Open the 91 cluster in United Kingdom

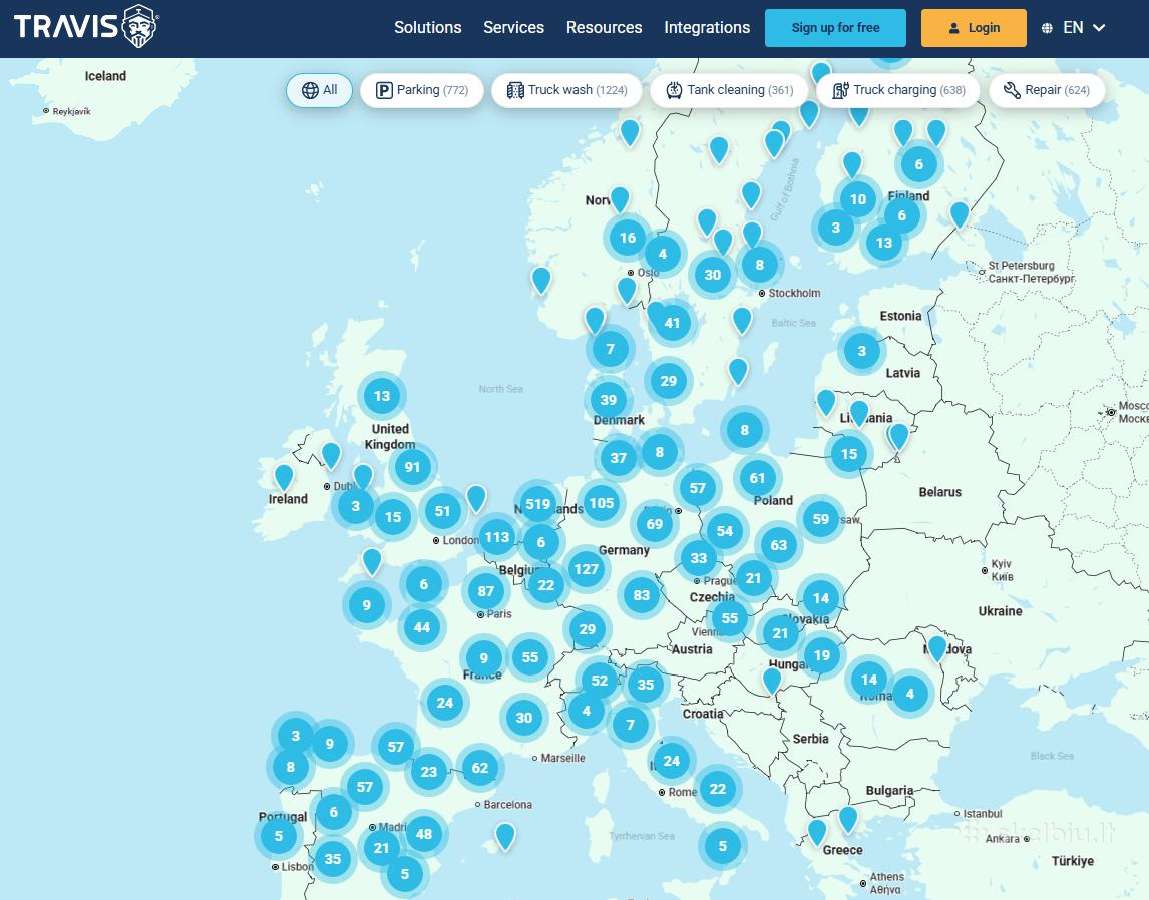(413, 467)
